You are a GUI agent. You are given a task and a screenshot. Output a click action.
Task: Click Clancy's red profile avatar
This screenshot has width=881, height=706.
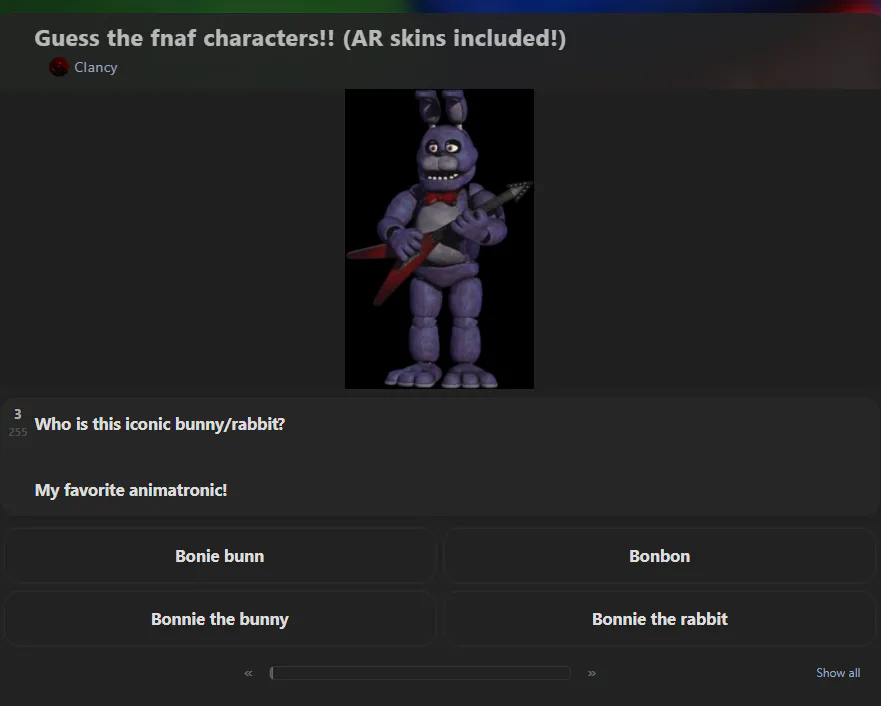58,67
